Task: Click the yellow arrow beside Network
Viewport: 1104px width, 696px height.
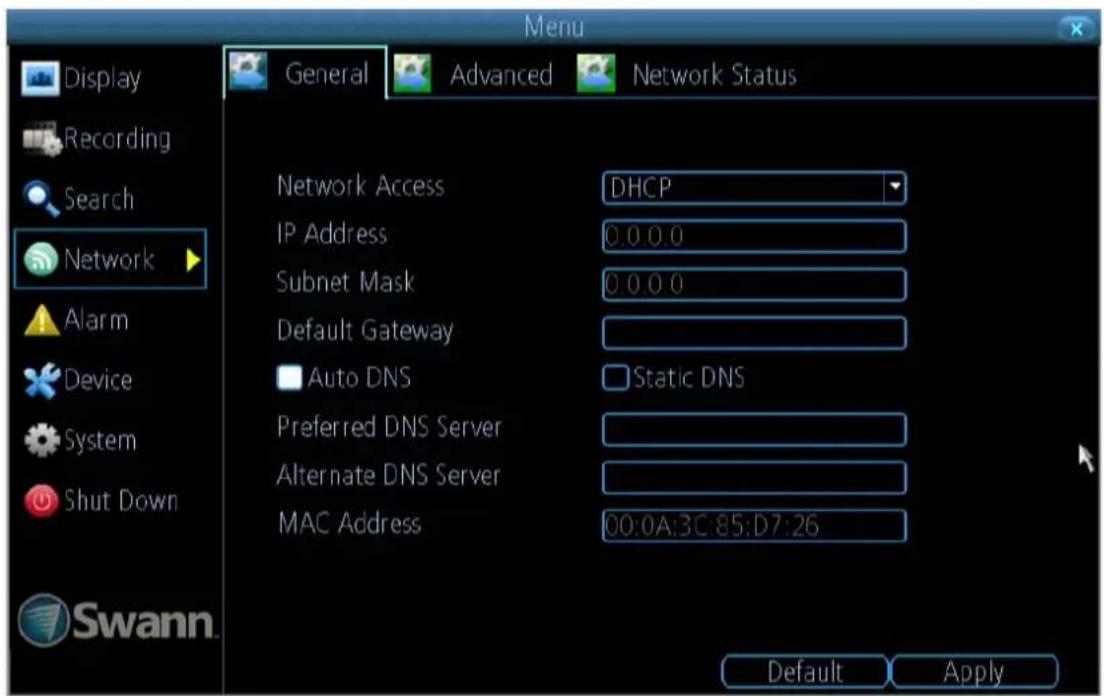Action: [194, 260]
